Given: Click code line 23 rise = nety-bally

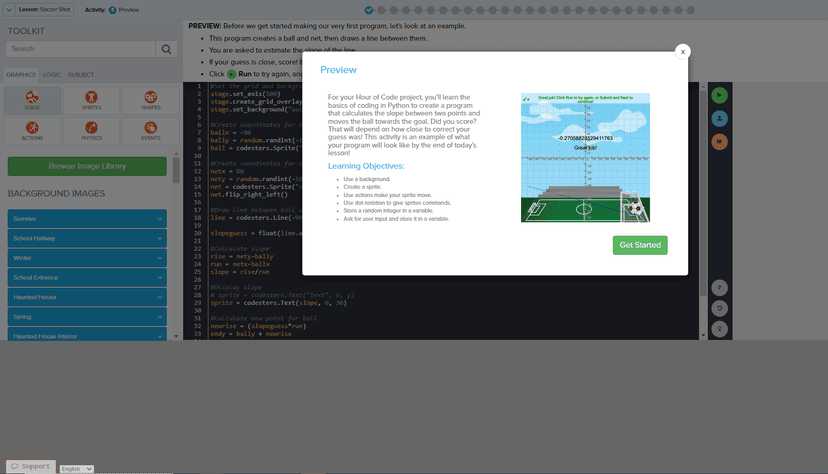Looking at the screenshot, I should [242, 257].
